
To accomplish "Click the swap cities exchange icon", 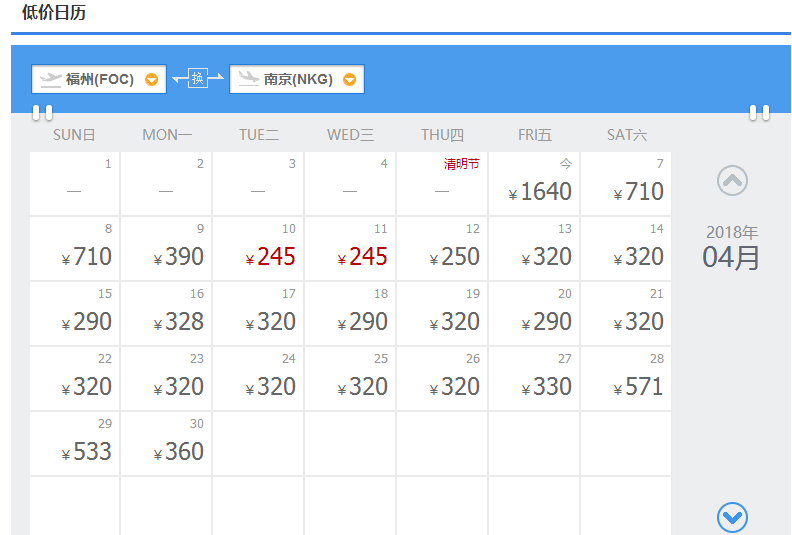I will [x=197, y=78].
